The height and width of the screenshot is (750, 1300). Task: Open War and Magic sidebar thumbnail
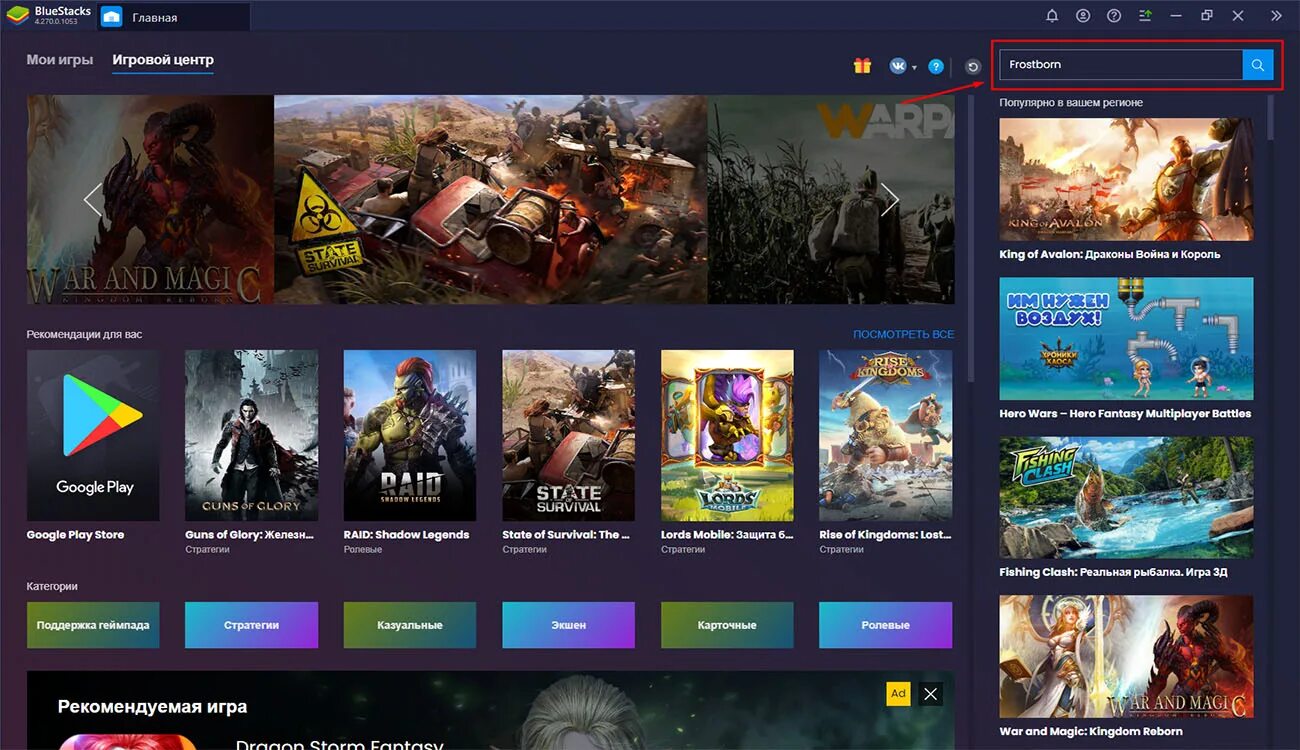(1126, 657)
